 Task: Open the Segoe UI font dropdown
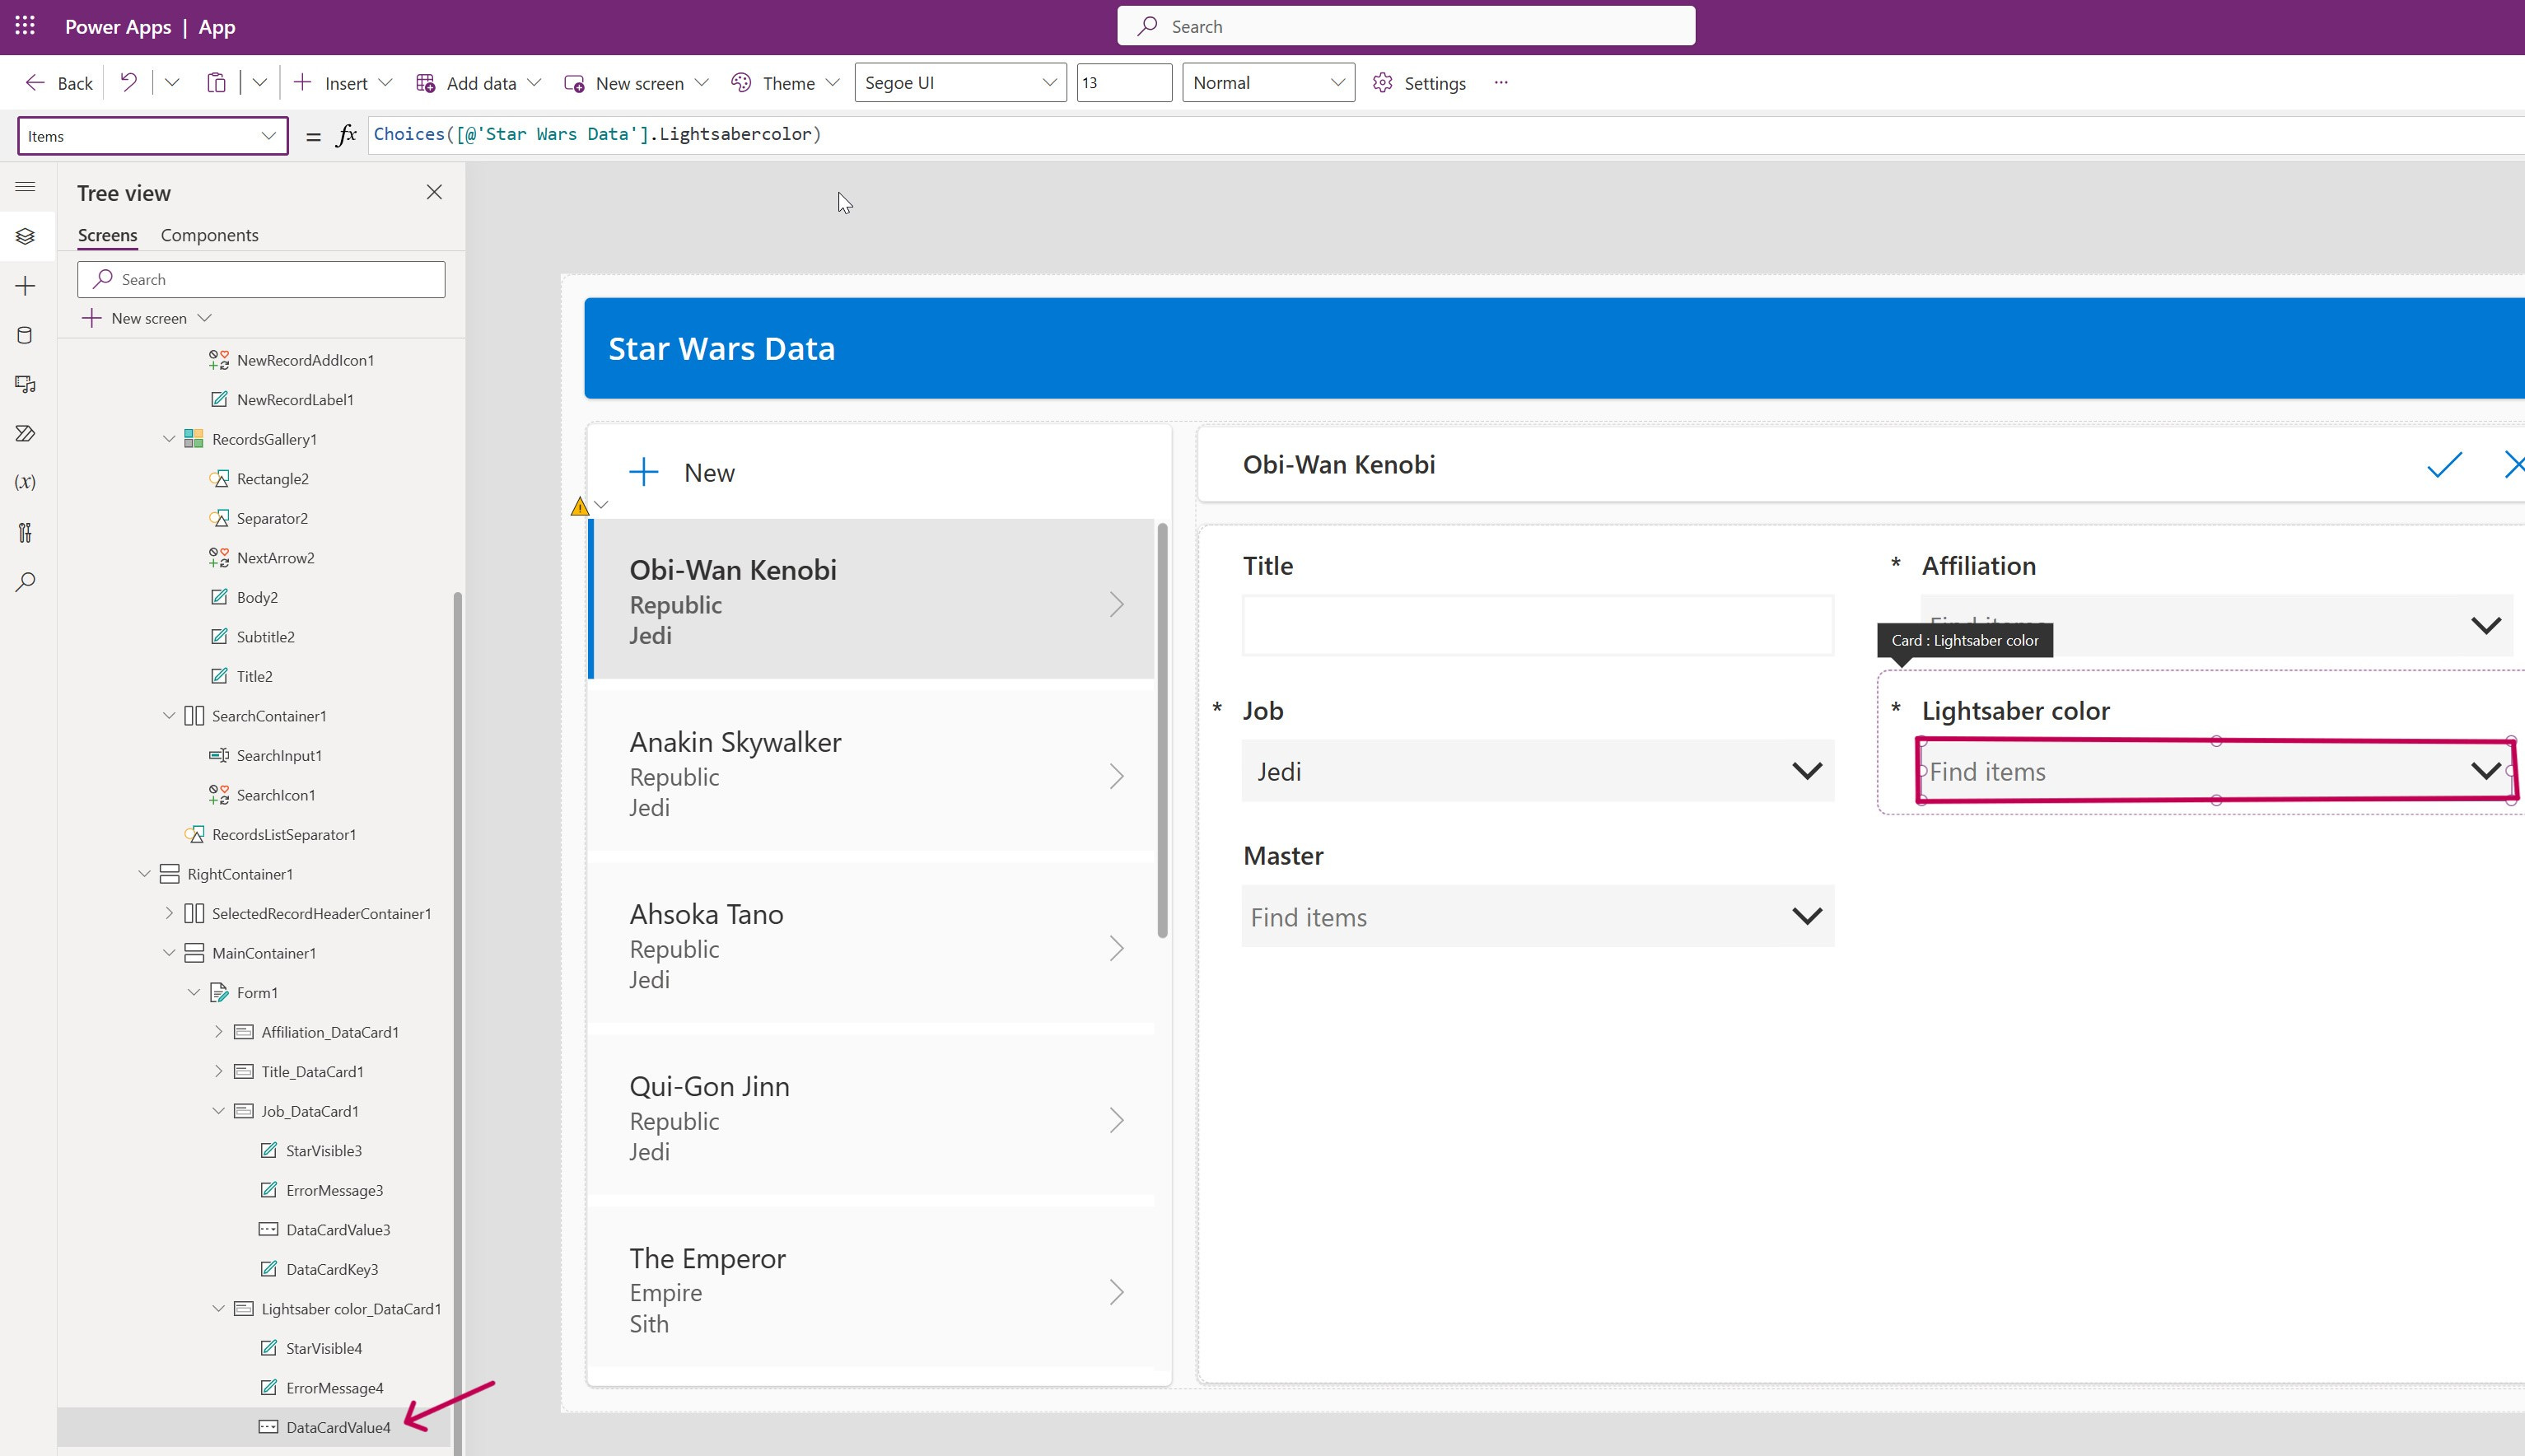tap(959, 83)
